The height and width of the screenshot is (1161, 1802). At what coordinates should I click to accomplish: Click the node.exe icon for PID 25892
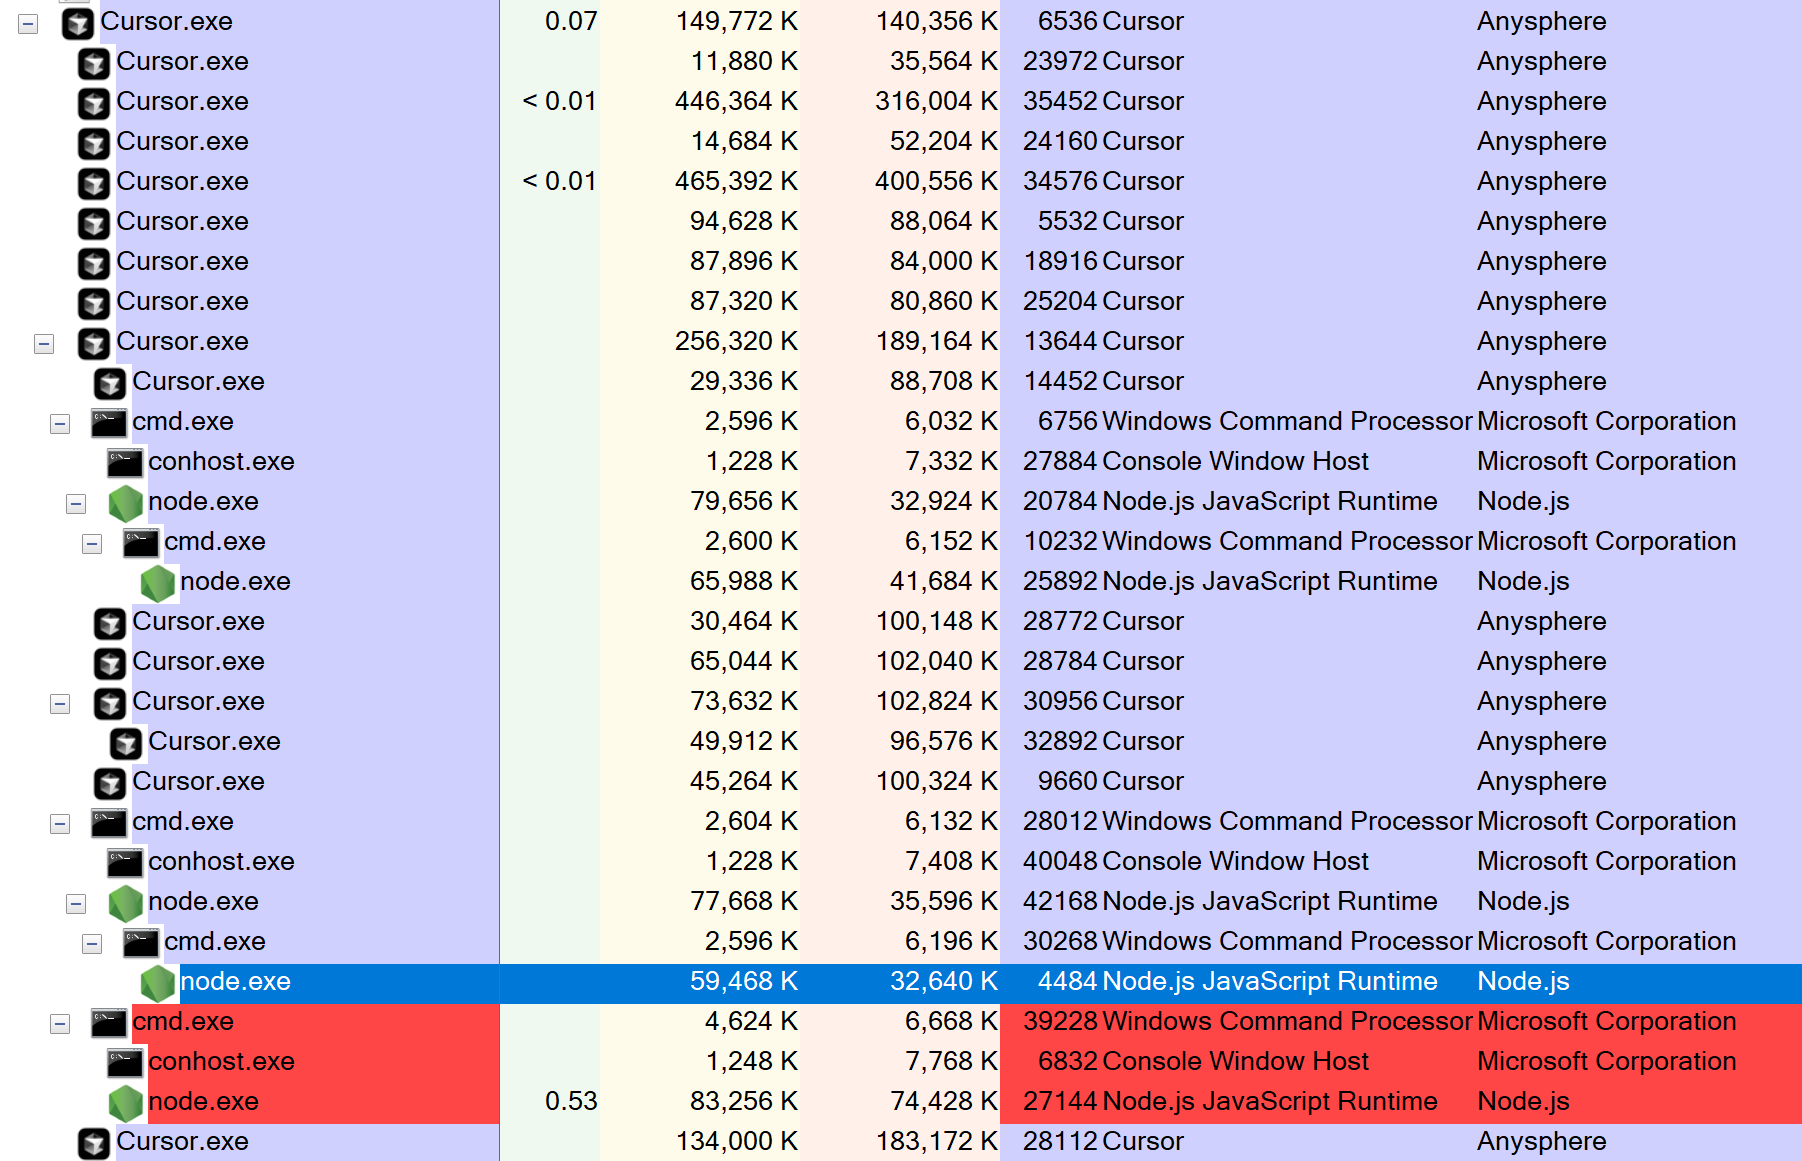click(156, 581)
